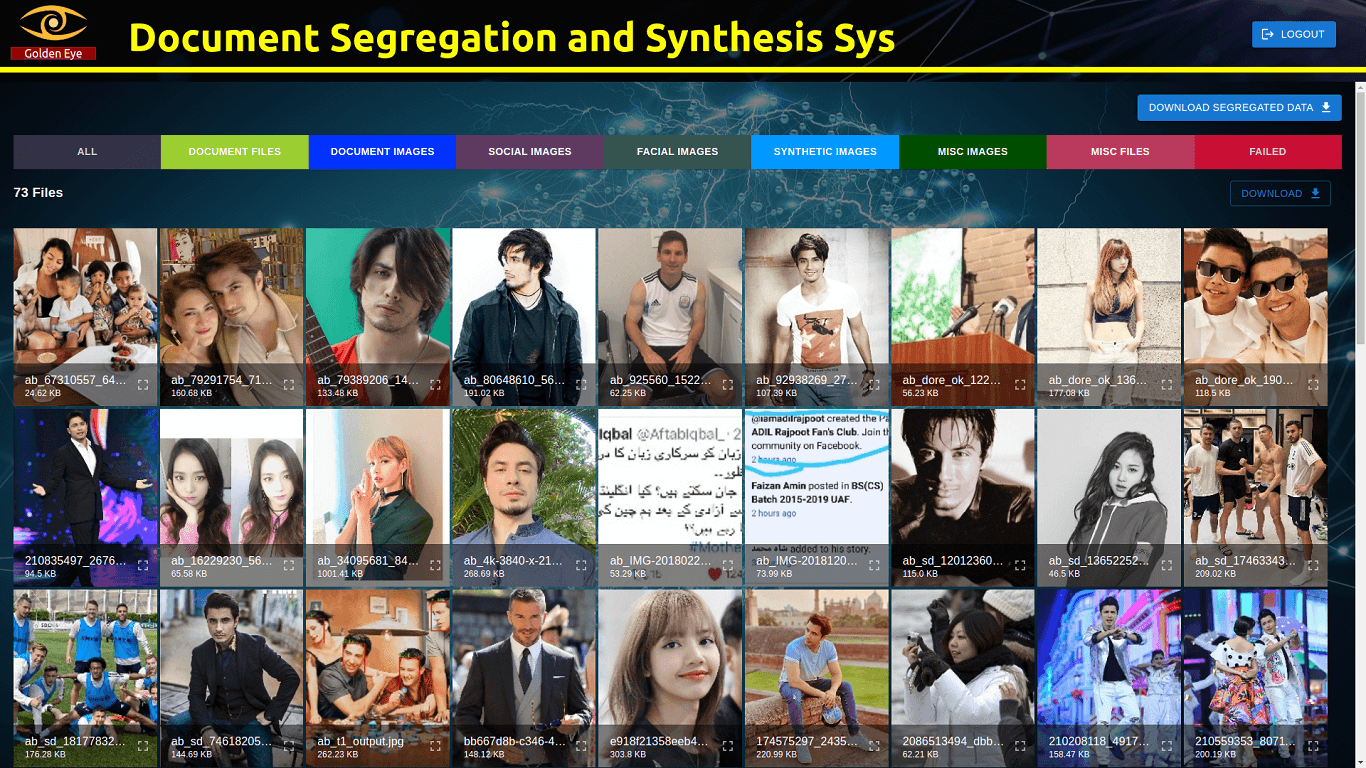Screen dimensions: 1366x768
Task: Click fullscreen icon on ab_80648610 tile
Action: click(x=581, y=385)
